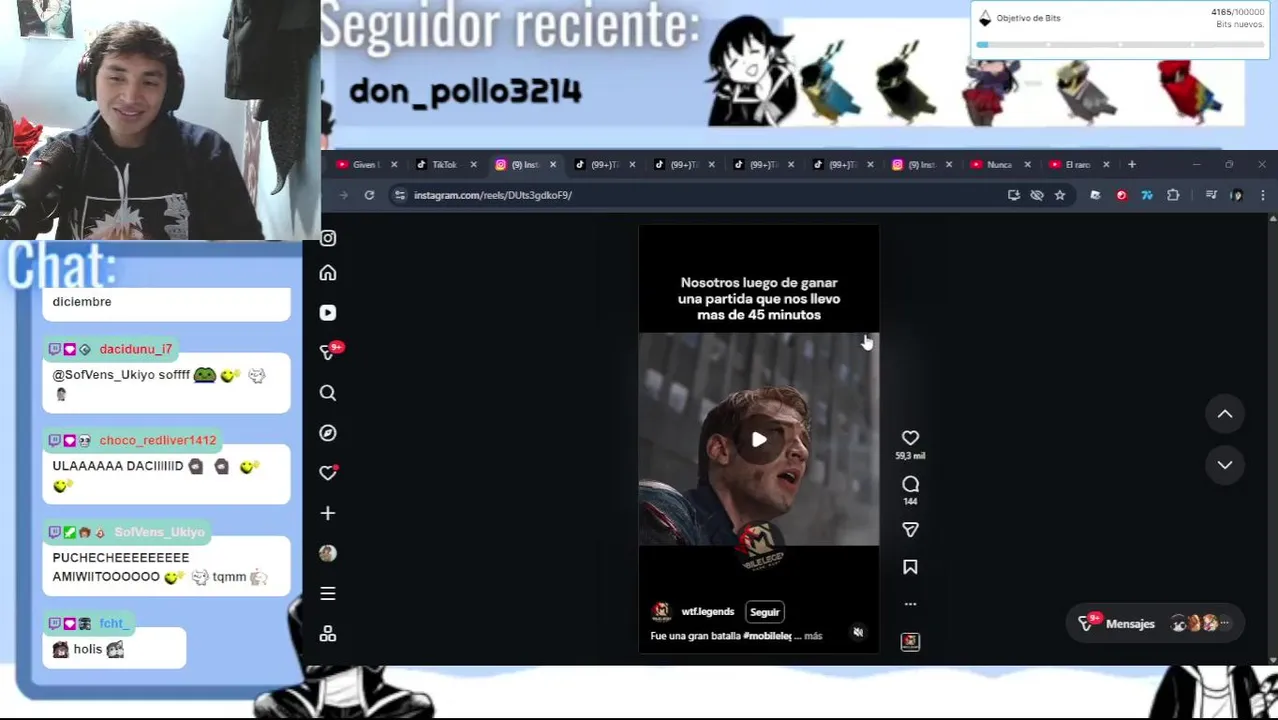
Task: Click follower name don_pollo3214
Action: pyautogui.click(x=465, y=92)
